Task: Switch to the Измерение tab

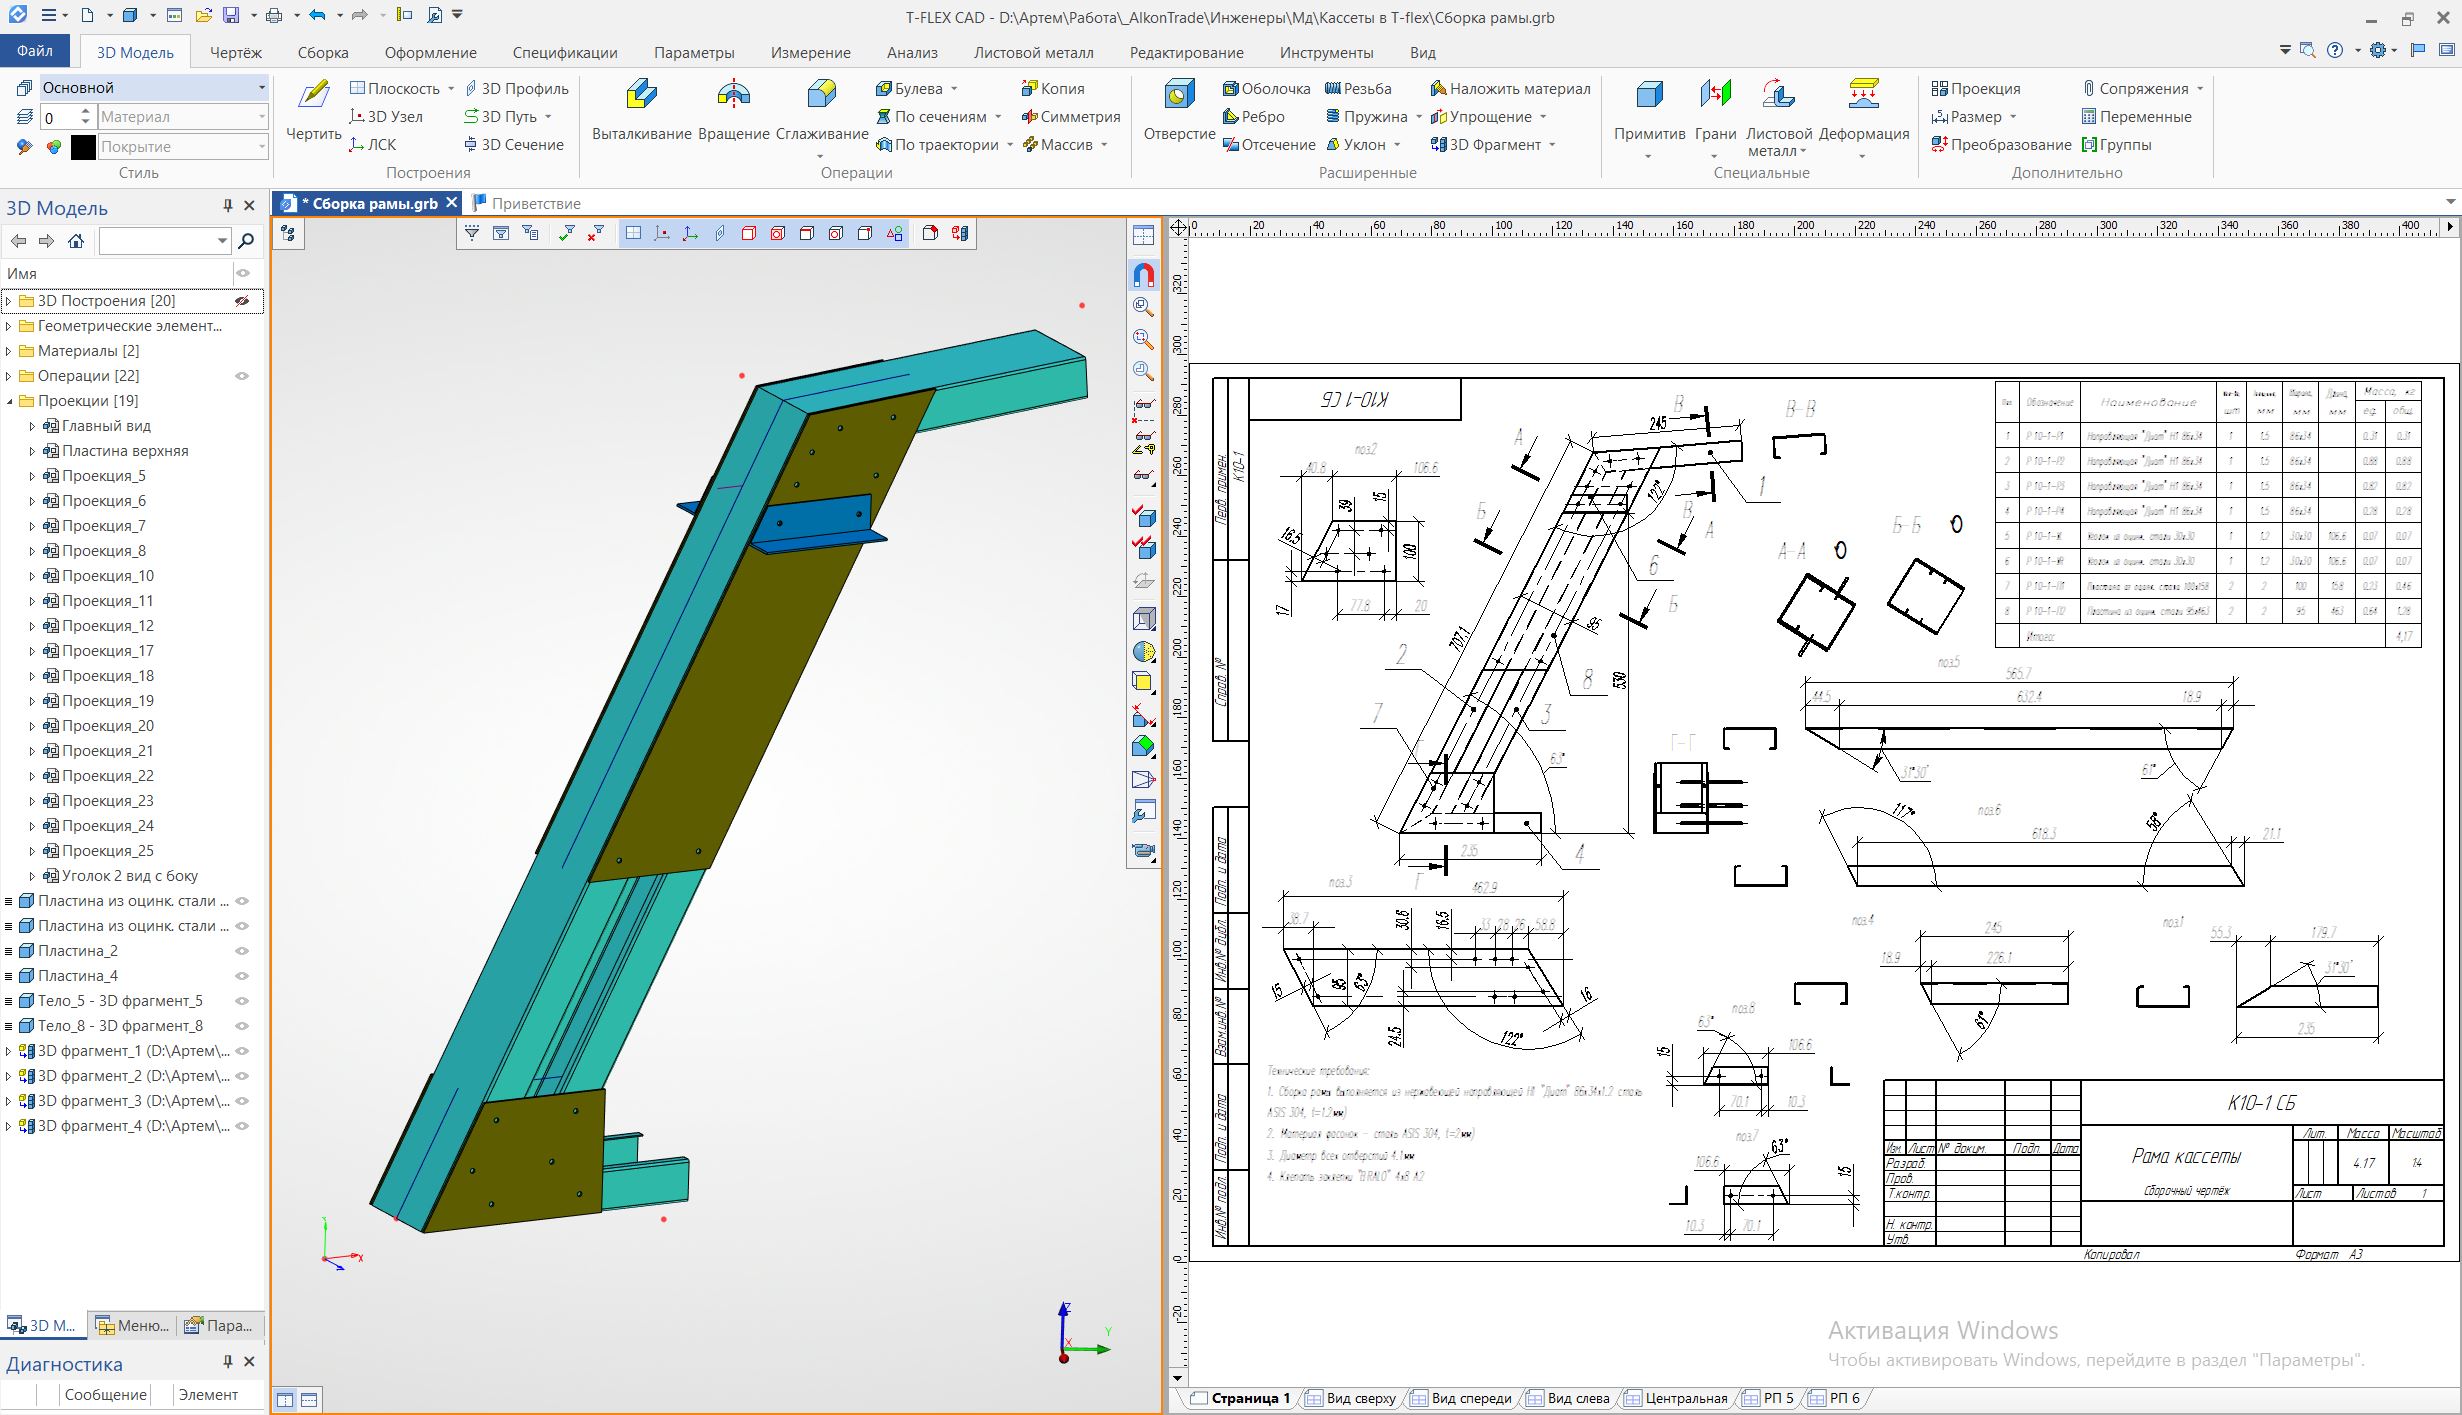Action: [810, 53]
